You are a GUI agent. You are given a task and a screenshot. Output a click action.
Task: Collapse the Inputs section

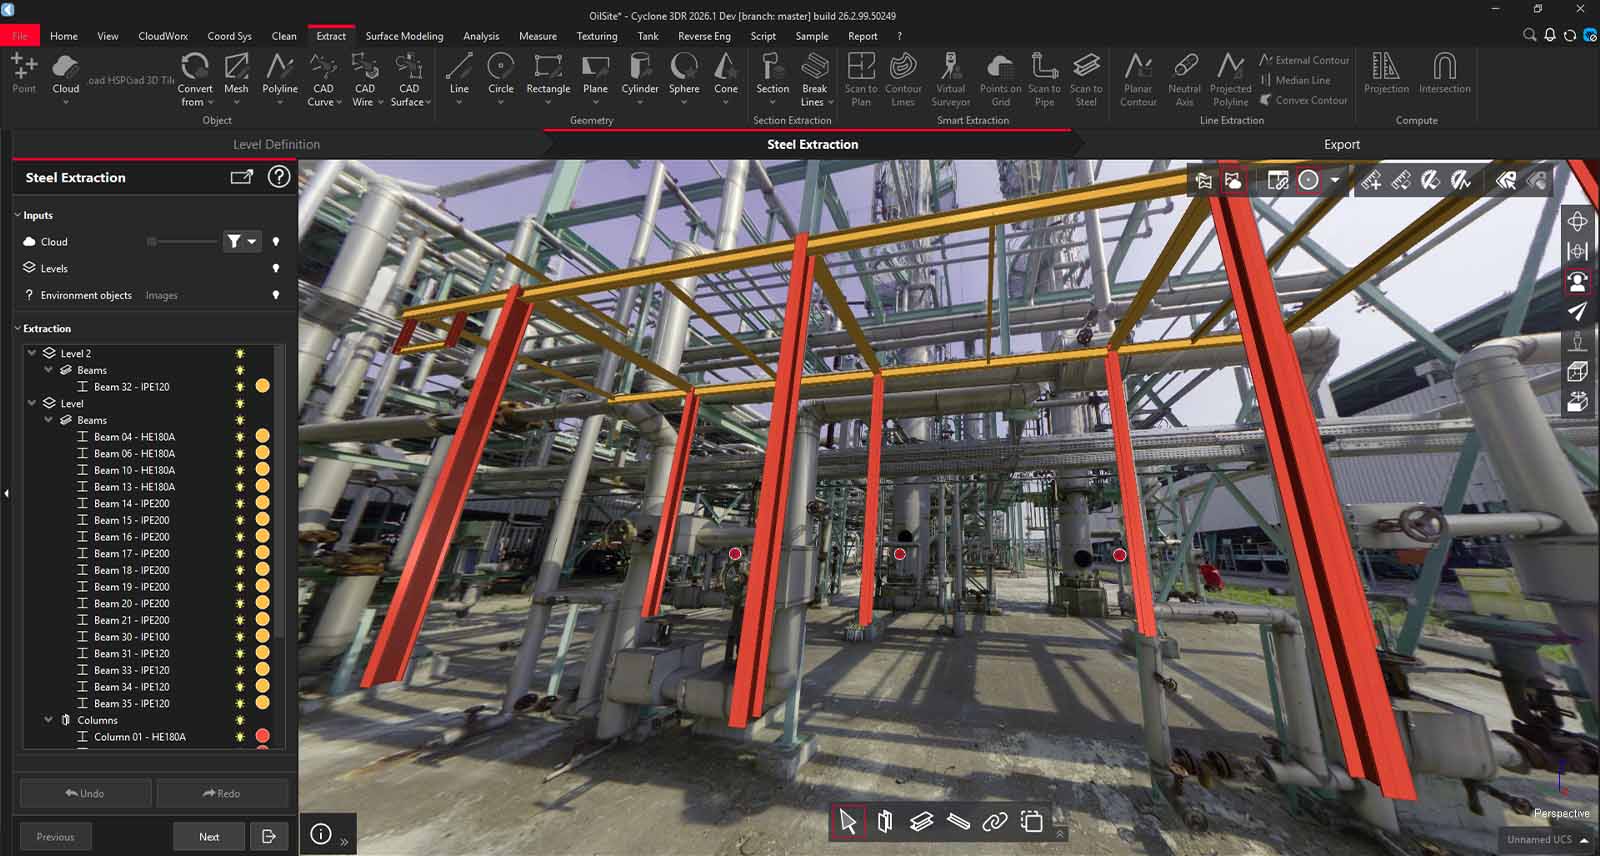18,215
